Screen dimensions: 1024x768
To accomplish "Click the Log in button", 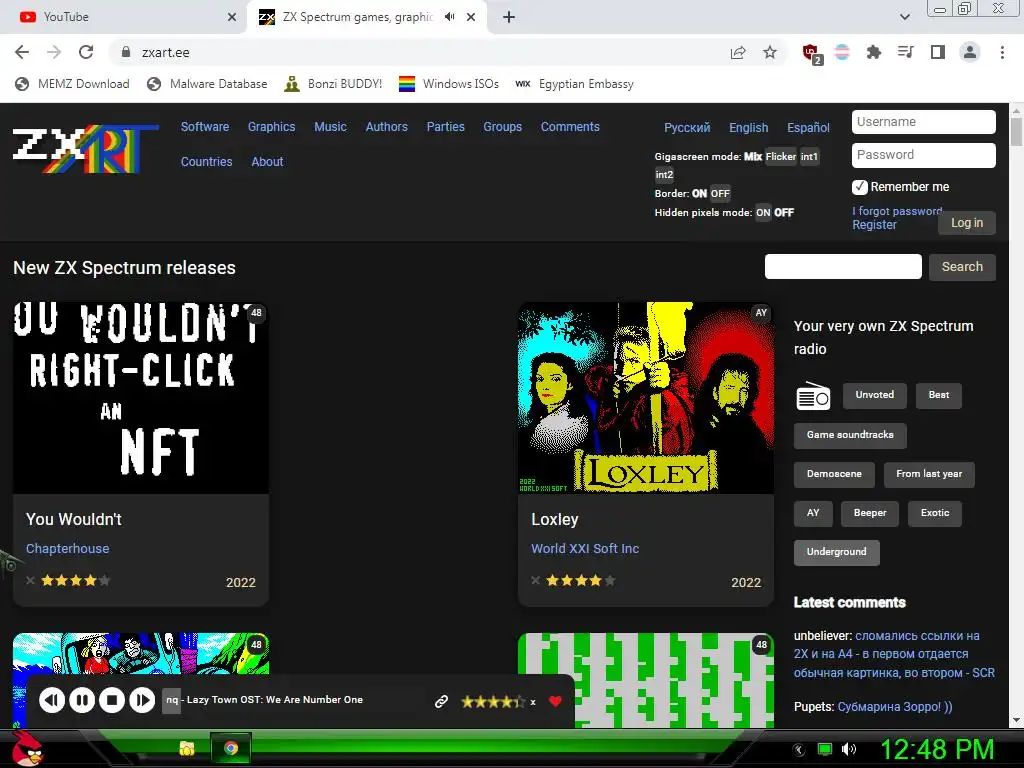I will pos(967,223).
